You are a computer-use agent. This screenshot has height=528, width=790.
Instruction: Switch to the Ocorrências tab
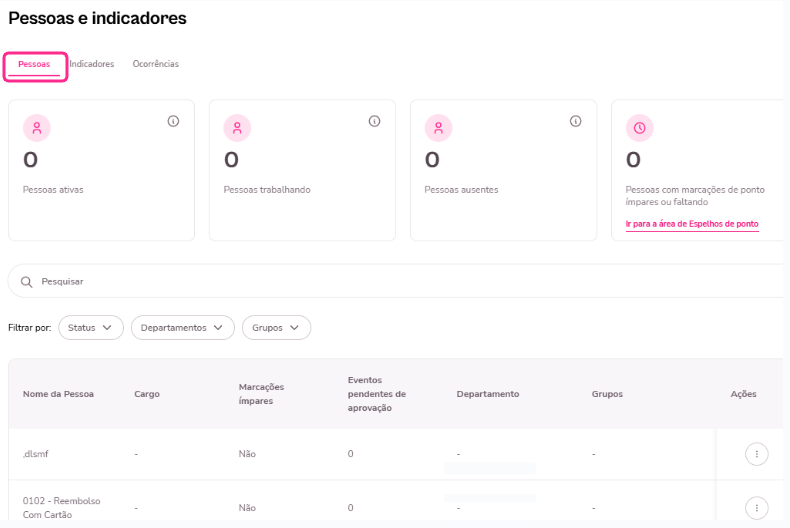pyautogui.click(x=156, y=64)
